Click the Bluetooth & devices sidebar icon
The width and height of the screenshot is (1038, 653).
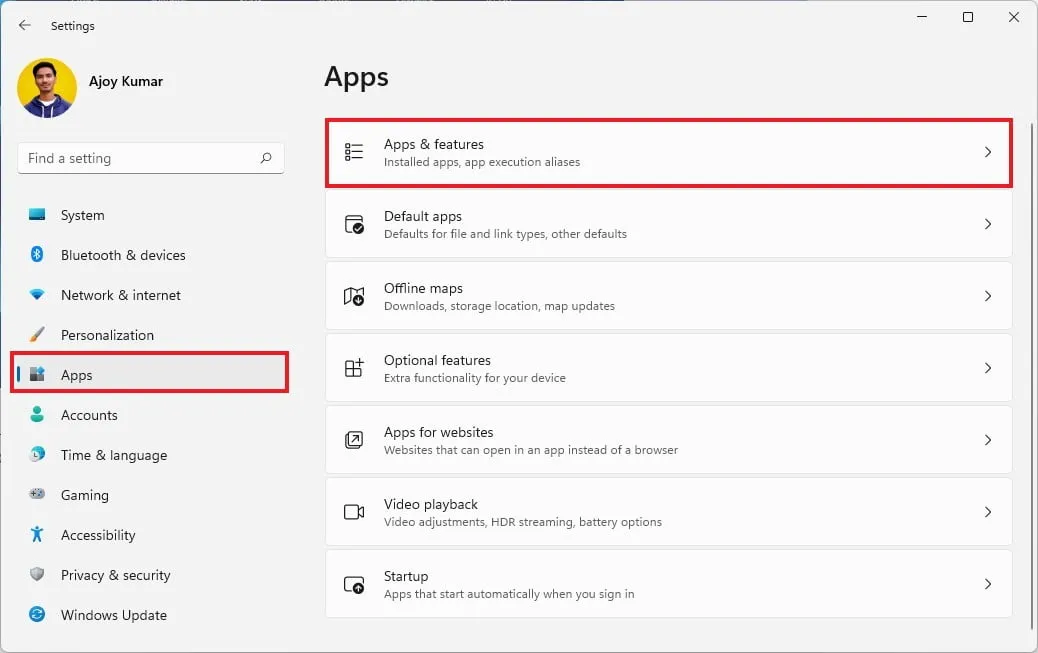click(x=37, y=255)
